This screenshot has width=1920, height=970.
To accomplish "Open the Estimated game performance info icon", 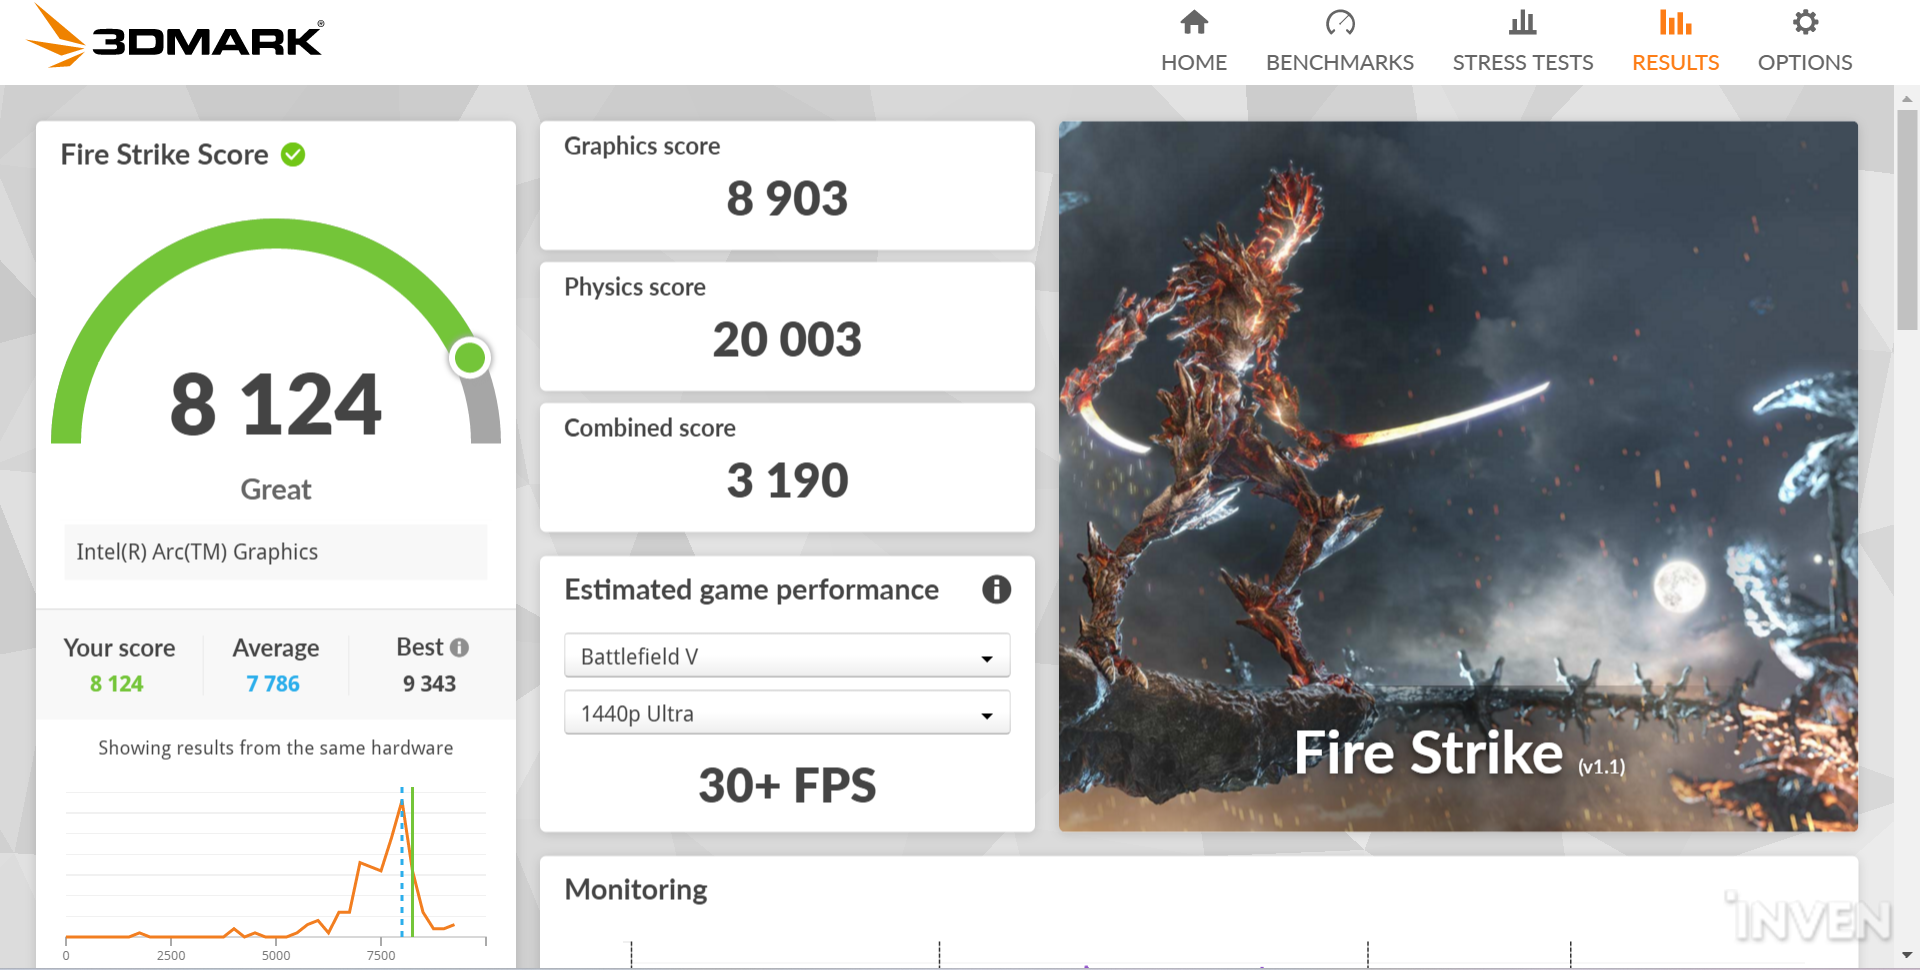I will pyautogui.click(x=996, y=590).
